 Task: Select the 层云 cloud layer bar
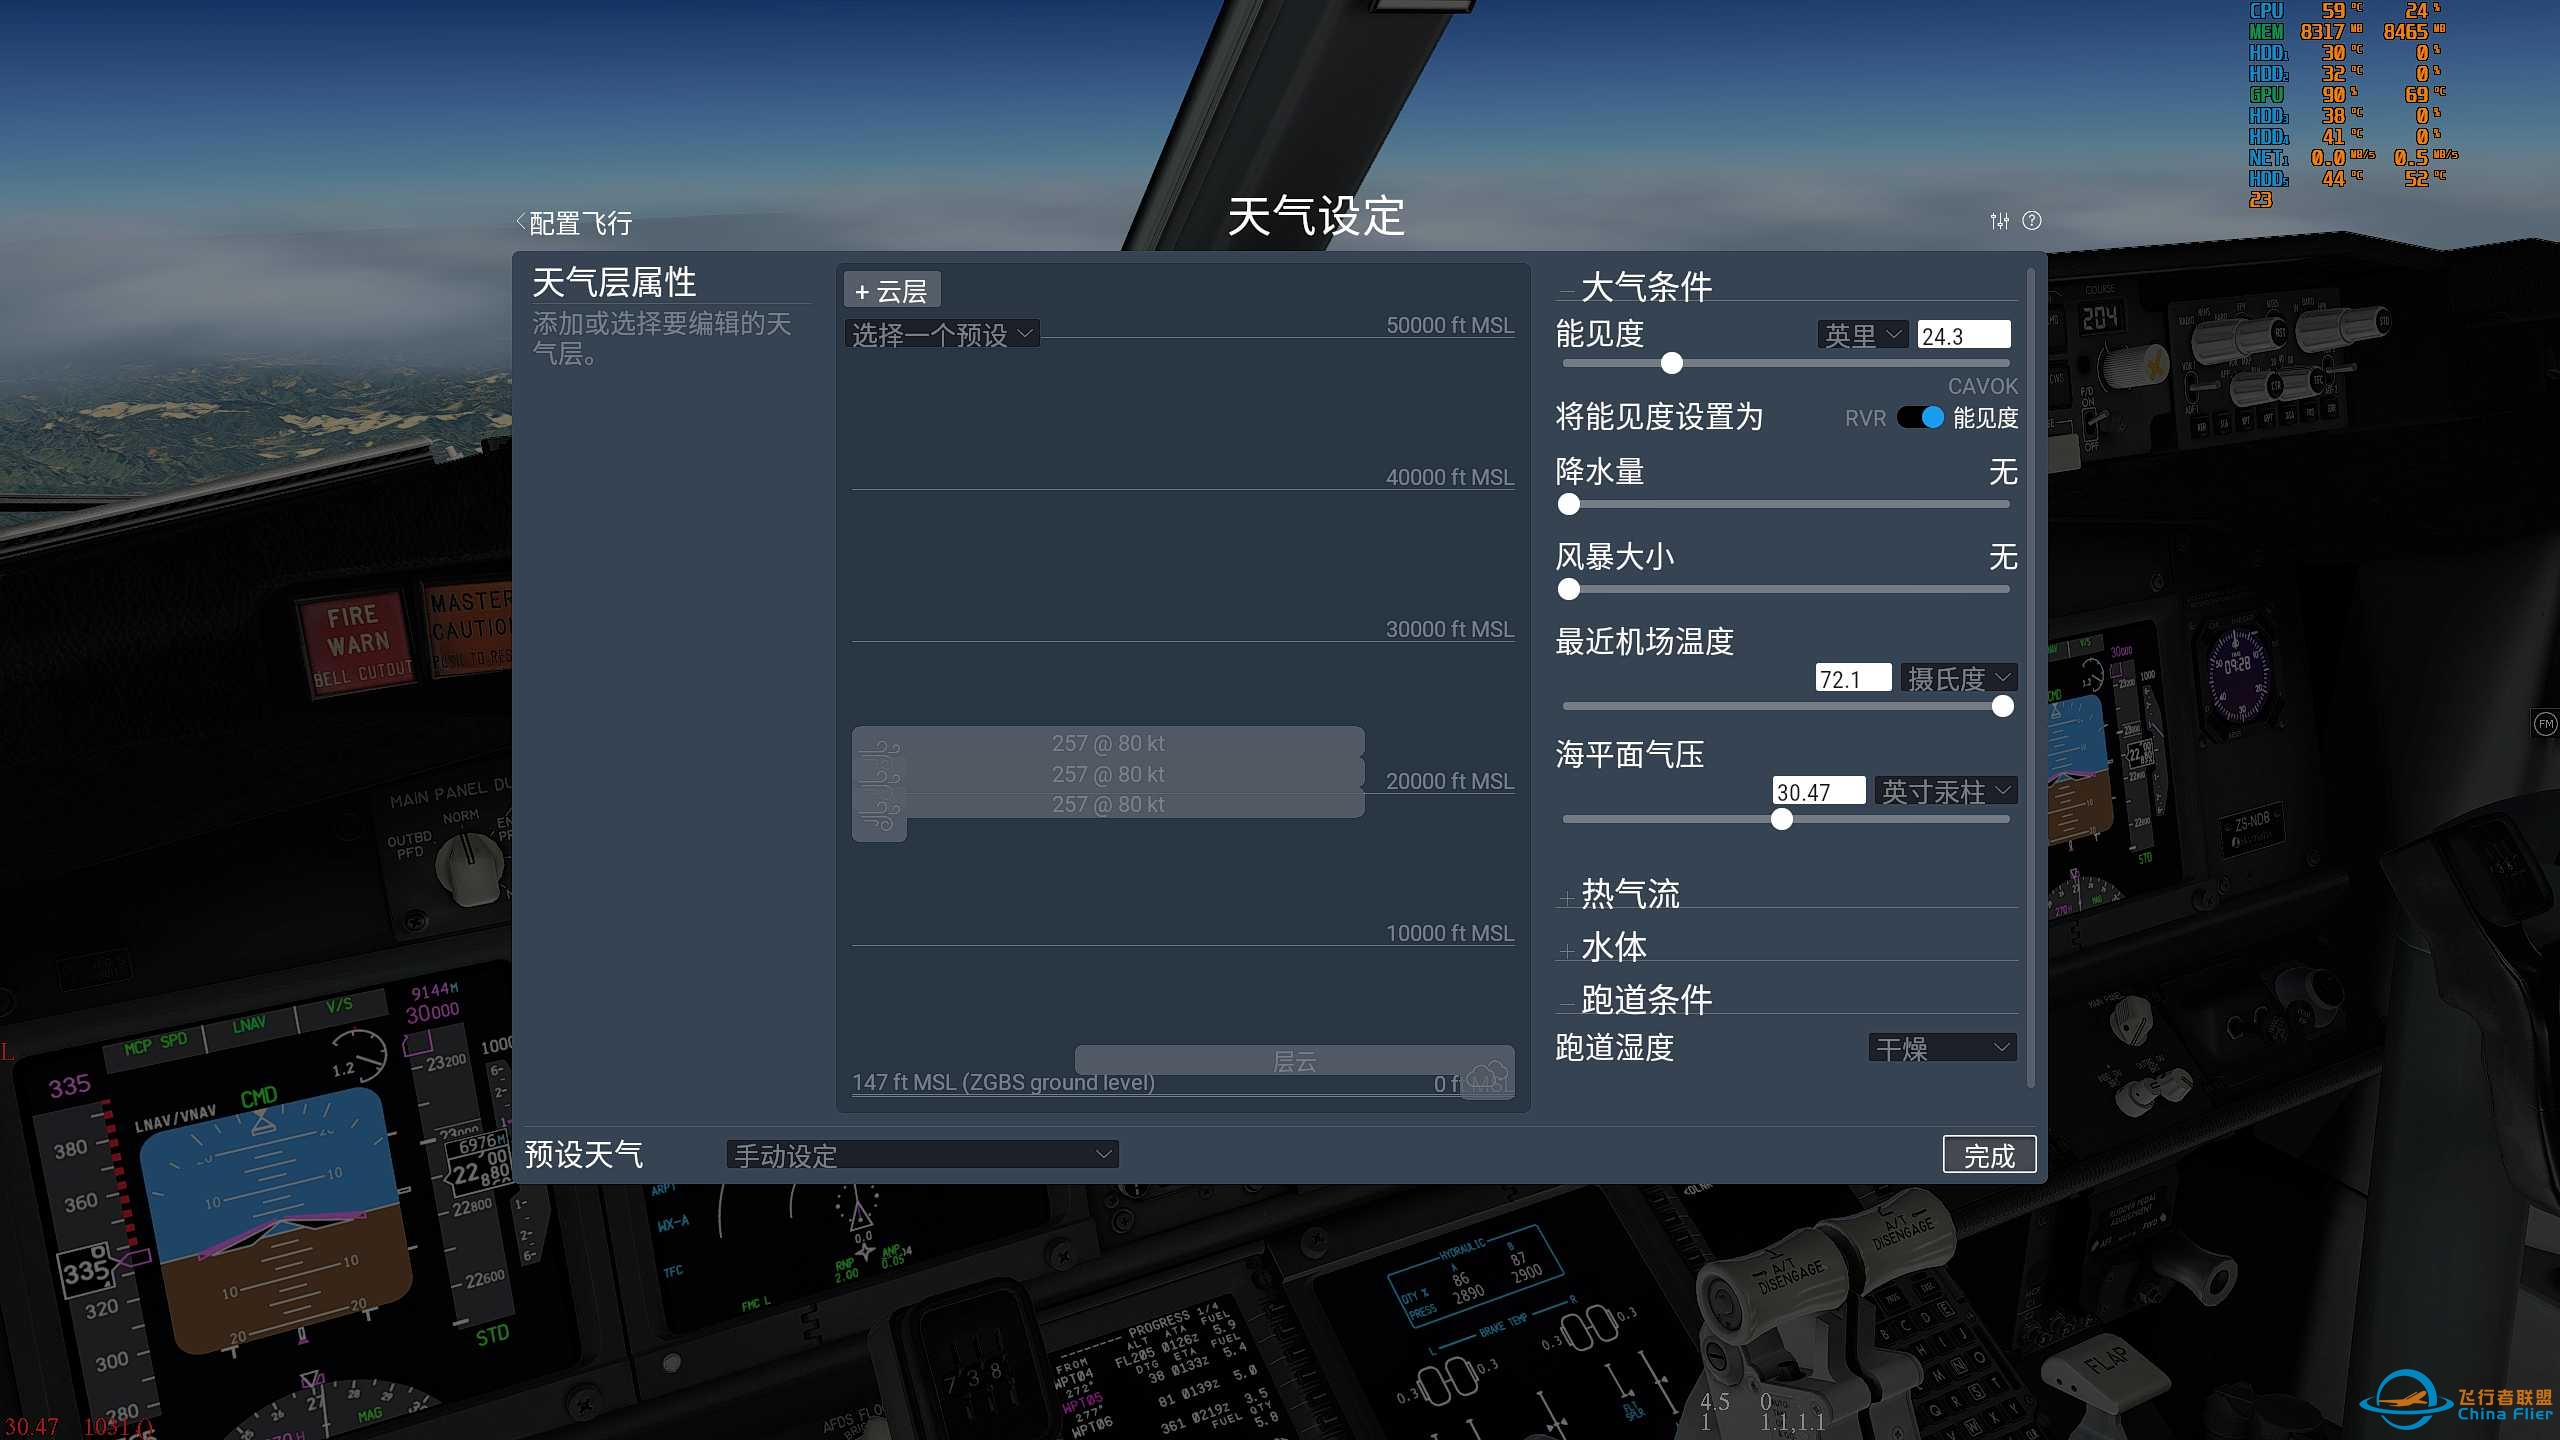pyautogui.click(x=1294, y=1060)
